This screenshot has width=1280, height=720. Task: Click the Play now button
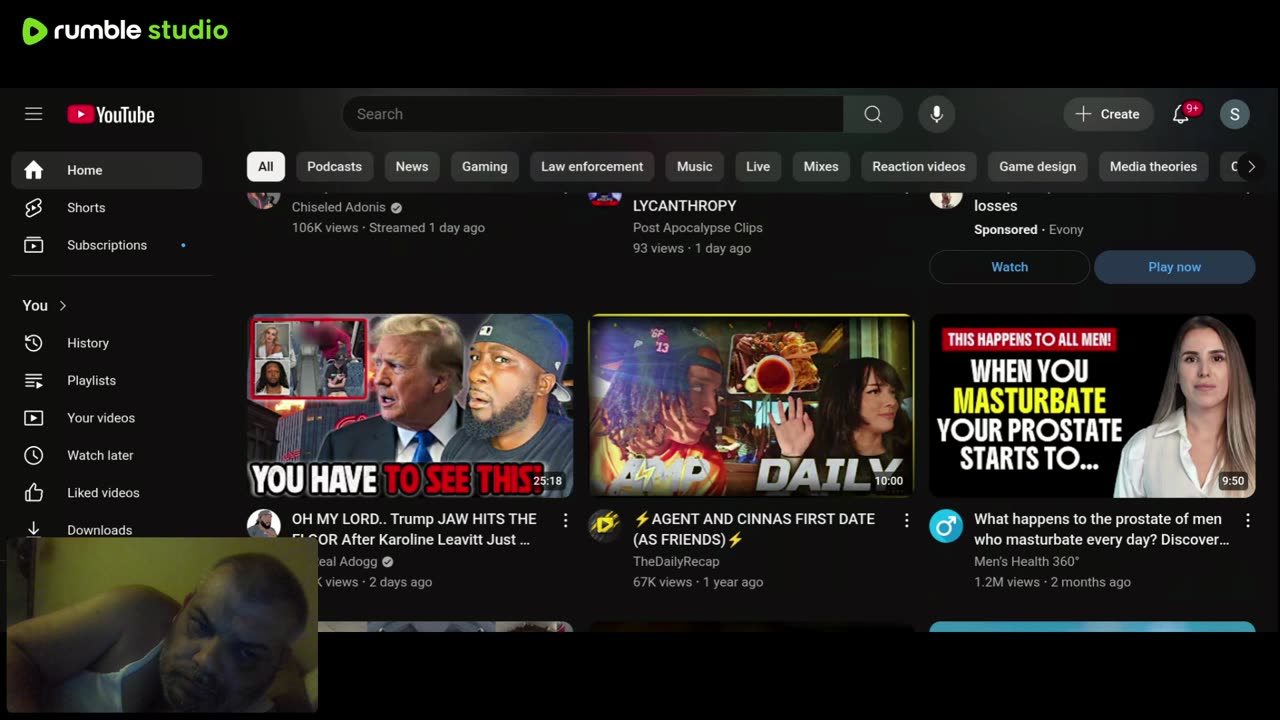[1174, 267]
